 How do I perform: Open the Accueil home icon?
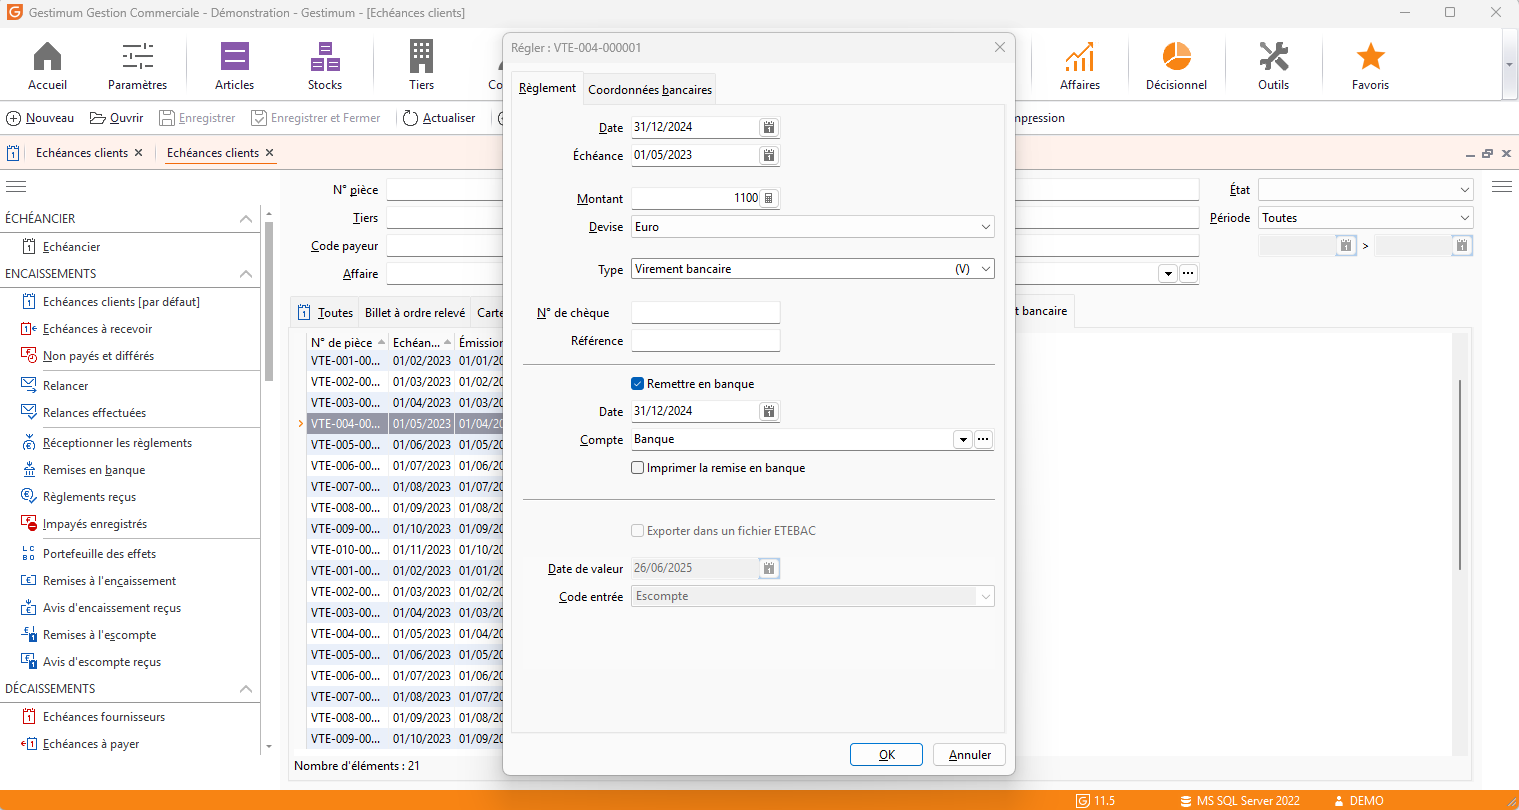pyautogui.click(x=47, y=66)
